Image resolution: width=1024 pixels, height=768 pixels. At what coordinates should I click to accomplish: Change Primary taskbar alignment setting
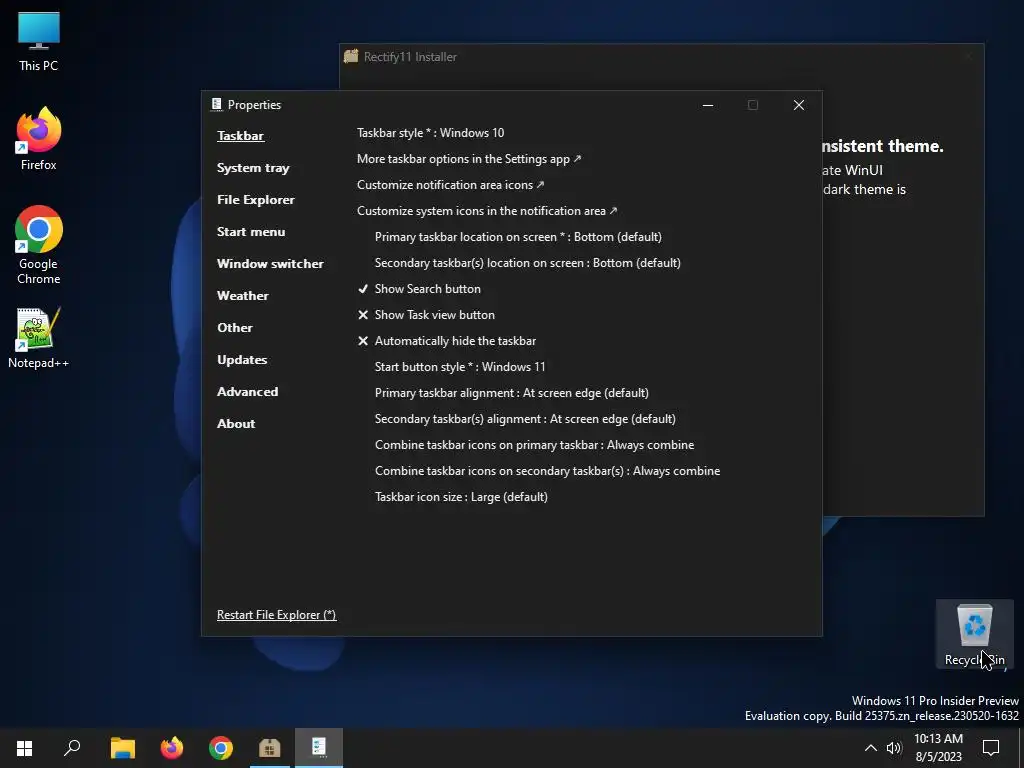click(511, 393)
